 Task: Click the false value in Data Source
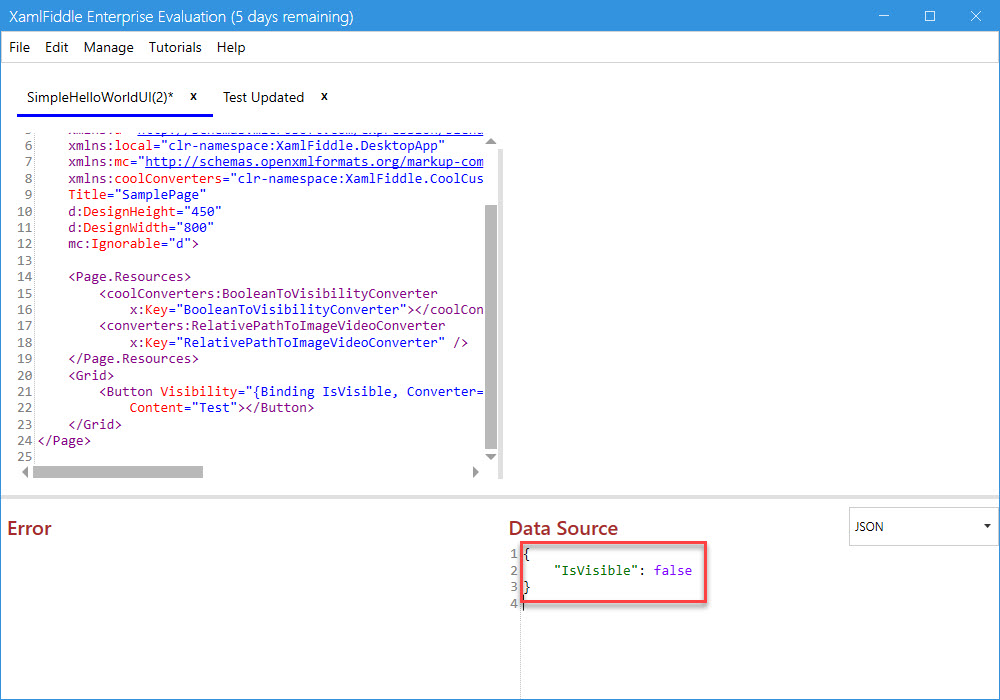pyautogui.click(x=673, y=571)
